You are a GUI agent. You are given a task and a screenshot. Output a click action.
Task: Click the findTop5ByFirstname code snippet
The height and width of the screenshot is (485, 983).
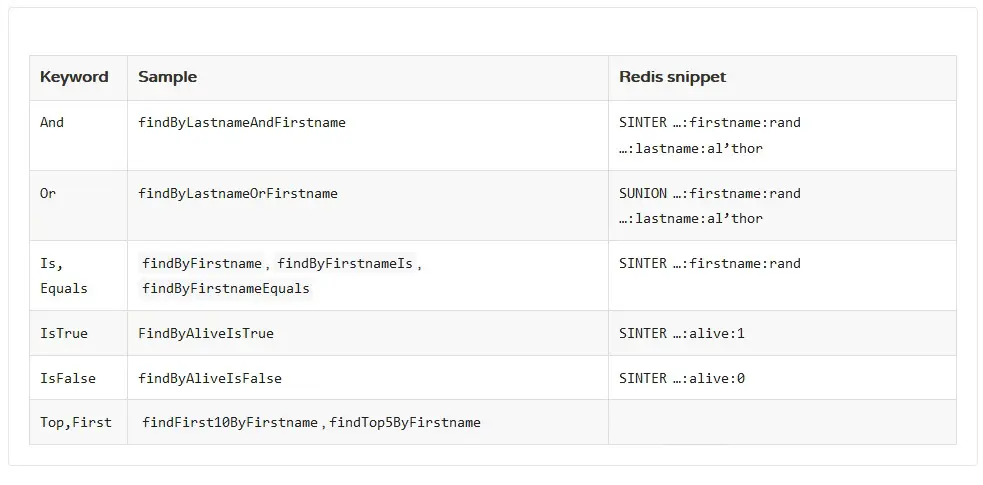405,422
